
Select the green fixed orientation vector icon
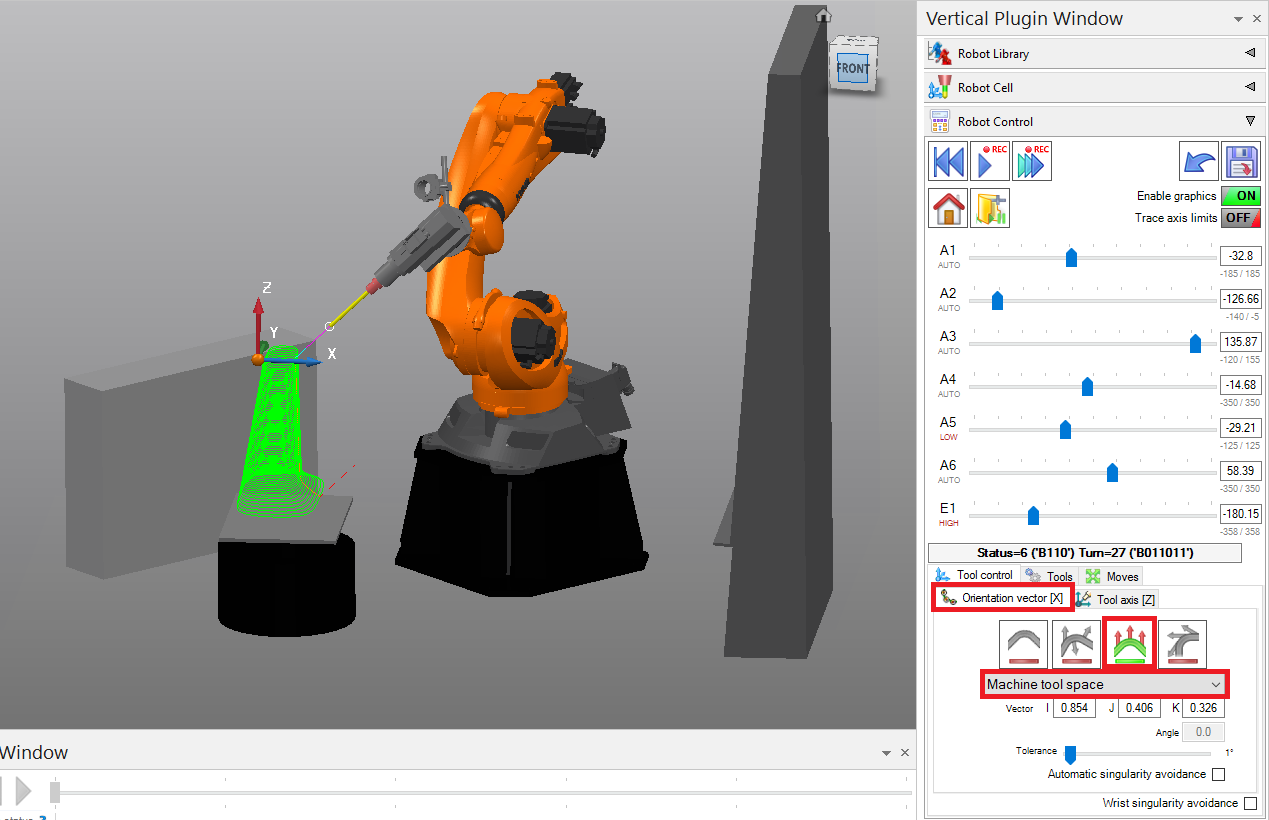pyautogui.click(x=1129, y=644)
